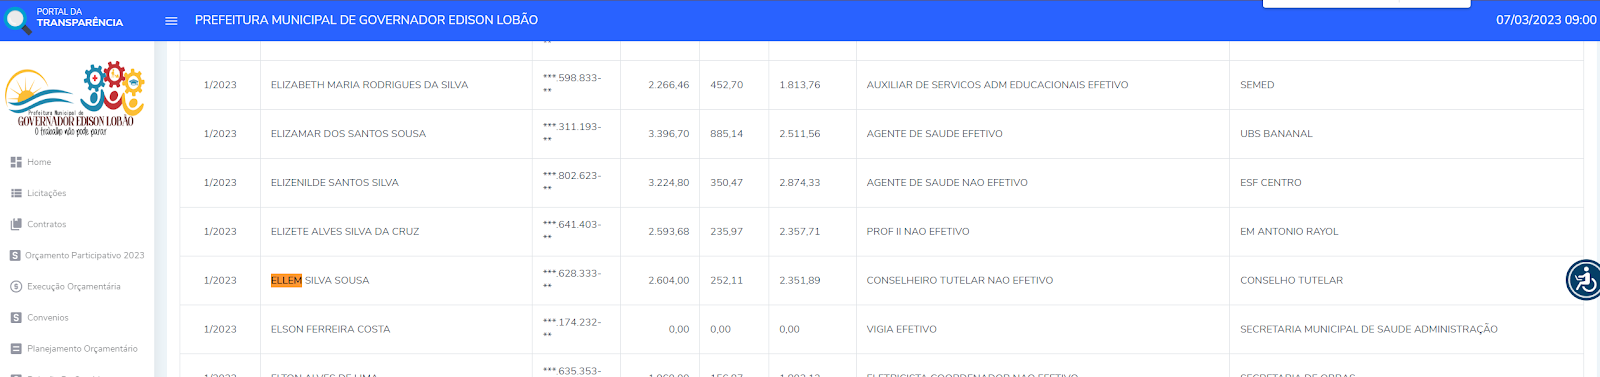
Task: Click gross salary 2.604,00
Action: pos(668,281)
